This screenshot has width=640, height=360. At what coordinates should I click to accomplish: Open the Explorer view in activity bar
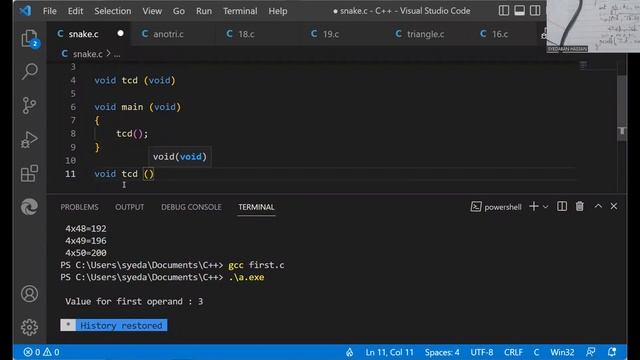[x=29, y=38]
